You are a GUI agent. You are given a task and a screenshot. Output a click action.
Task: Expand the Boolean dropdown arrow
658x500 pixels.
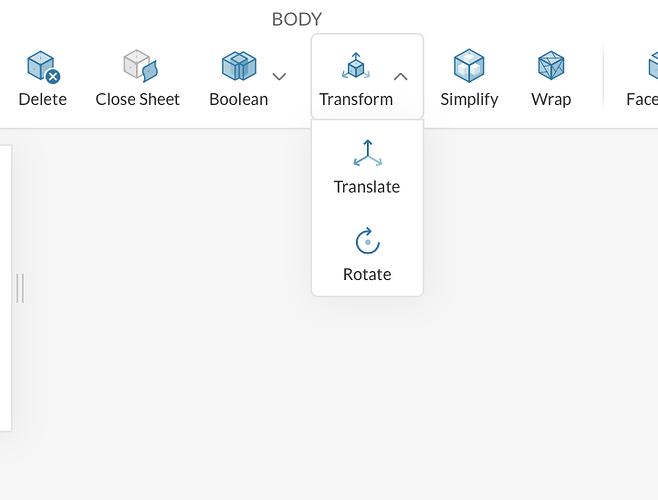pos(280,77)
